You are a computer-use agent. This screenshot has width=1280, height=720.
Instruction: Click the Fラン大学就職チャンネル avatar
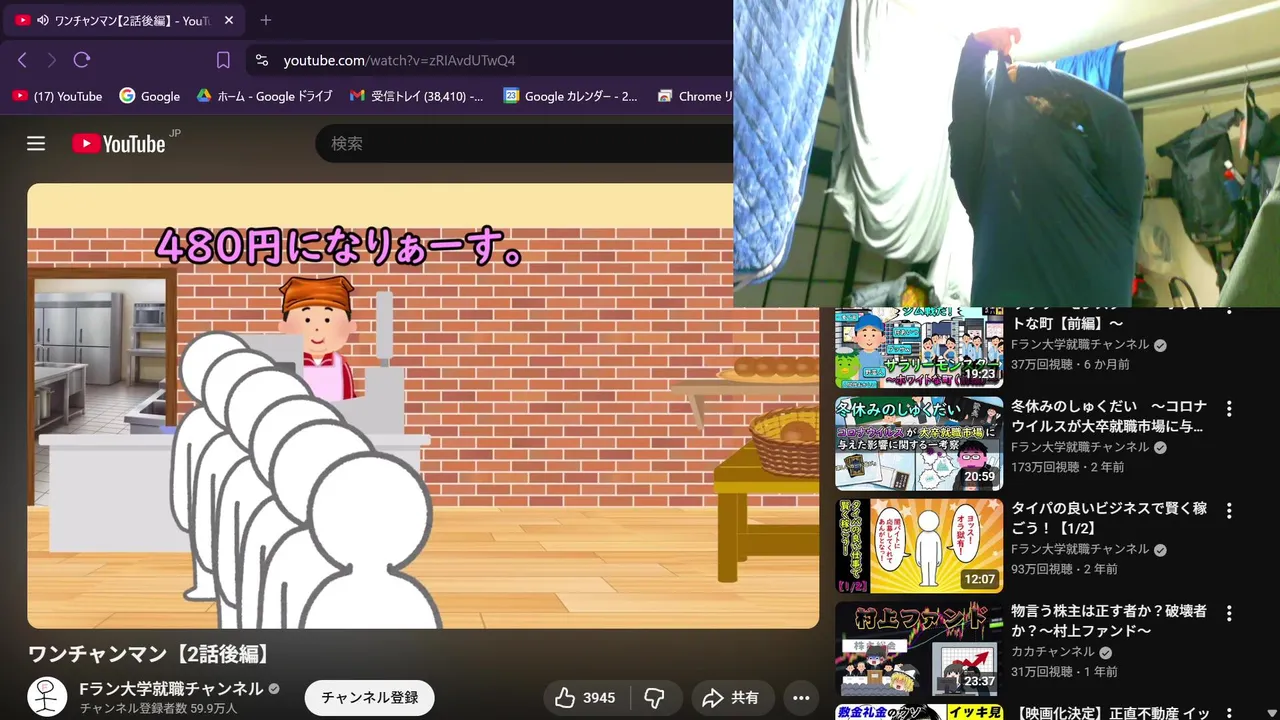pos(47,697)
